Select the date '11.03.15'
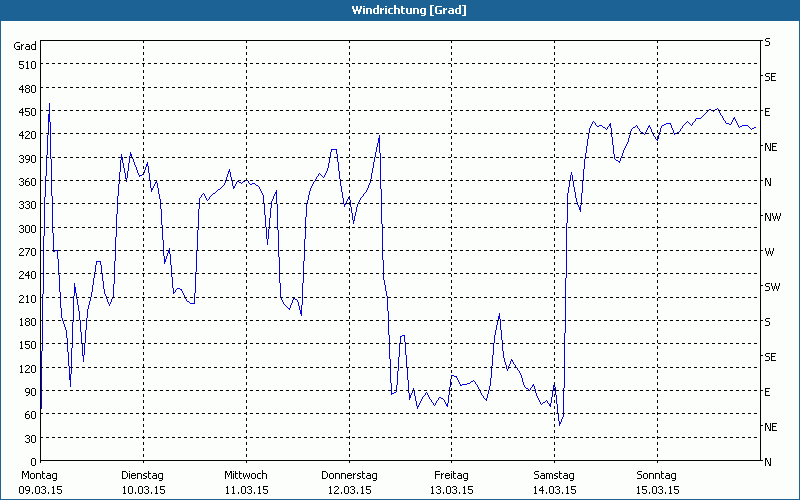Screen dimensions: 800x500 point(246,490)
